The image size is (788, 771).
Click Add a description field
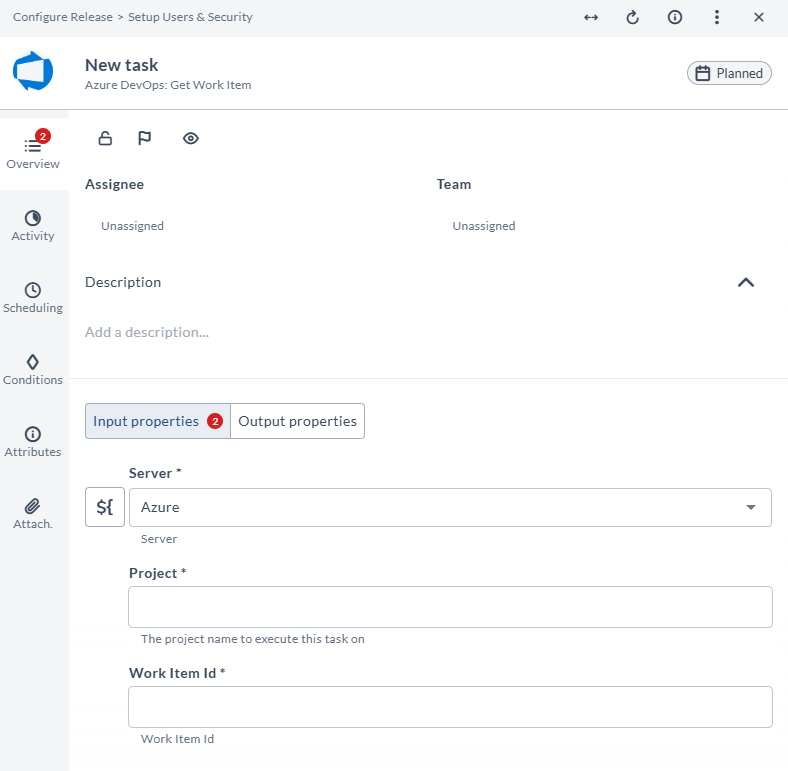click(x=147, y=332)
